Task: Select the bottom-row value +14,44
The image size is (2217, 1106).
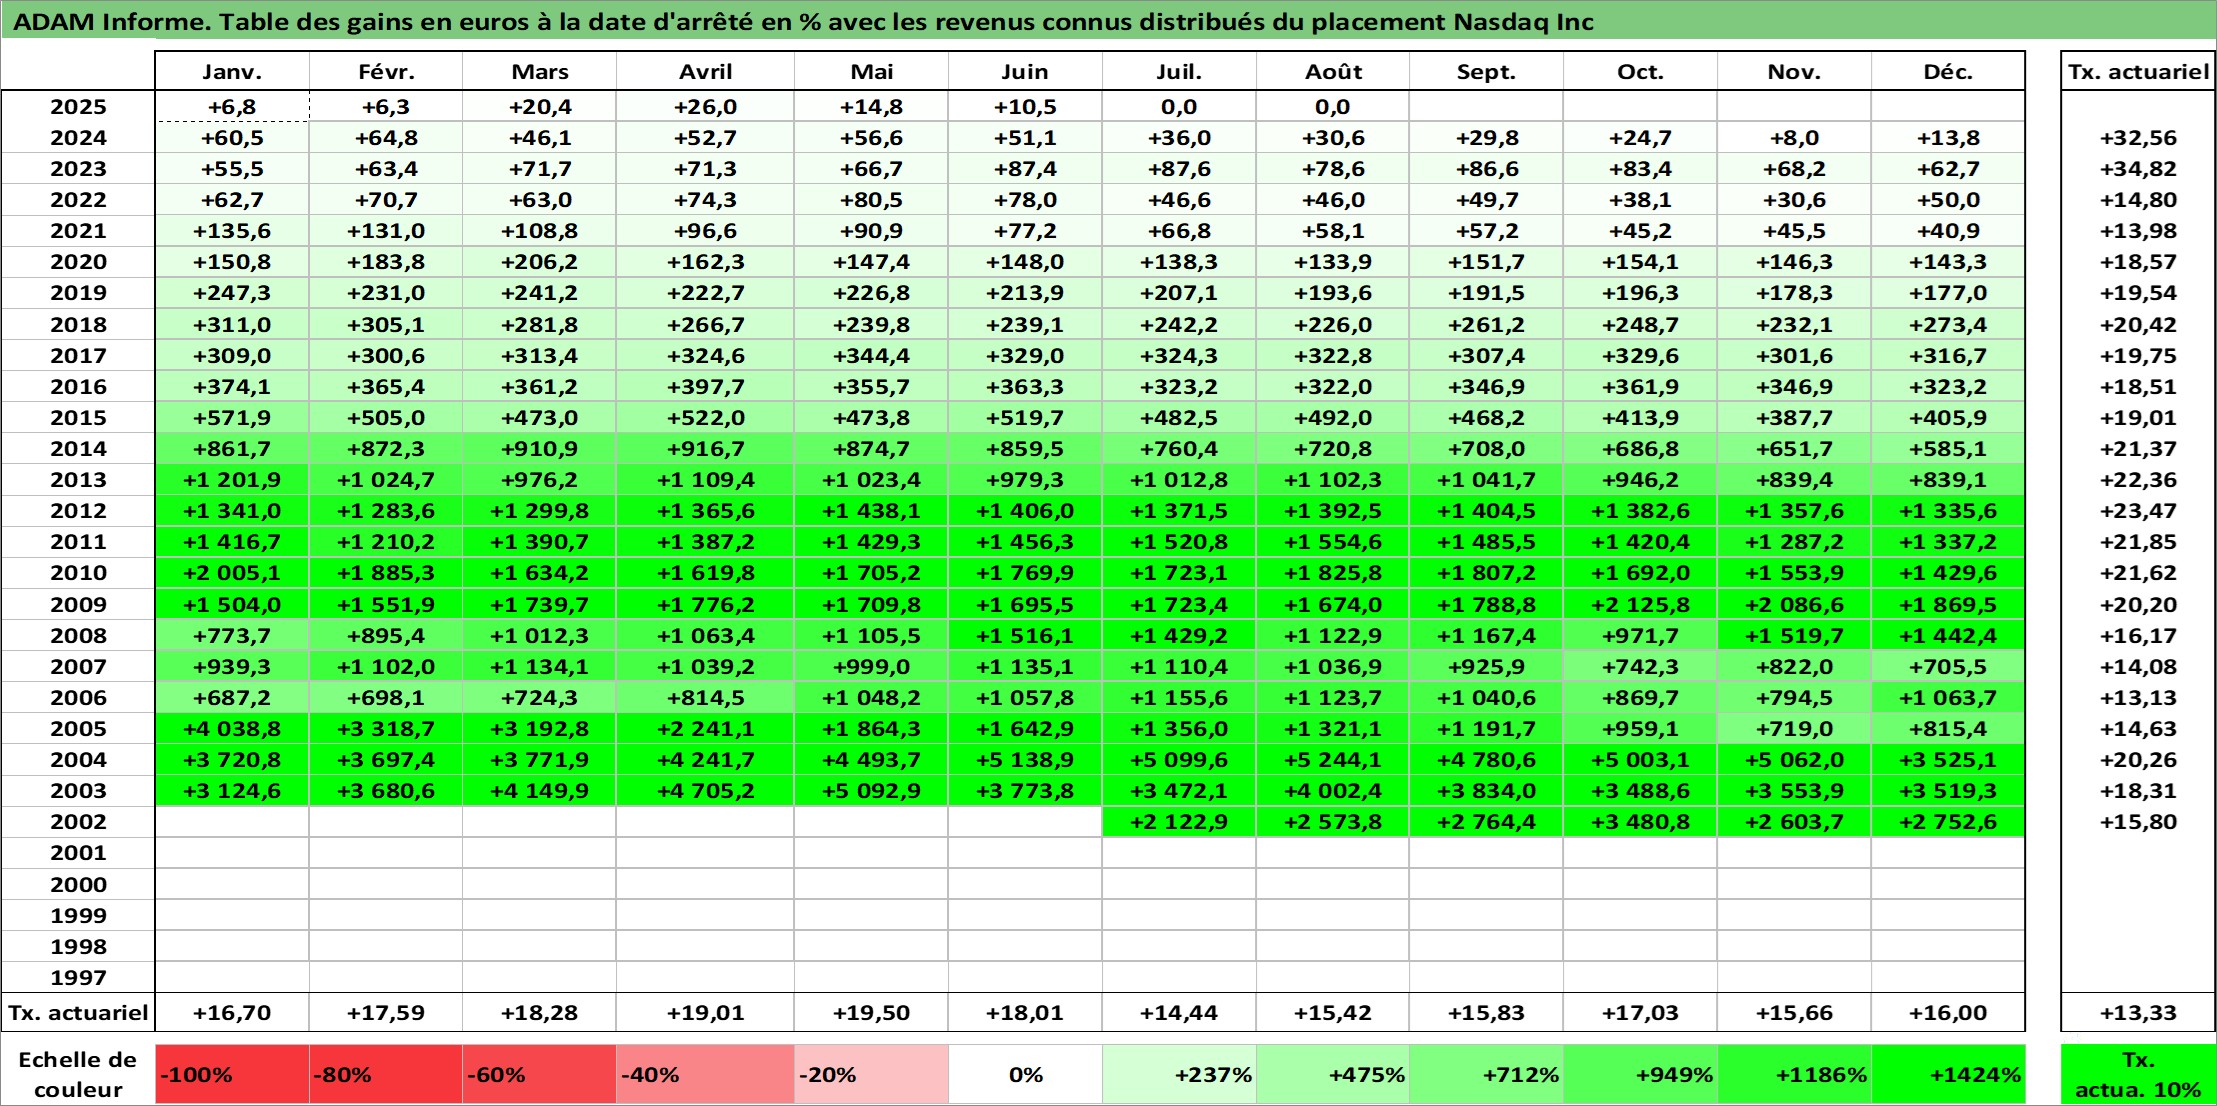Action: [1179, 1013]
